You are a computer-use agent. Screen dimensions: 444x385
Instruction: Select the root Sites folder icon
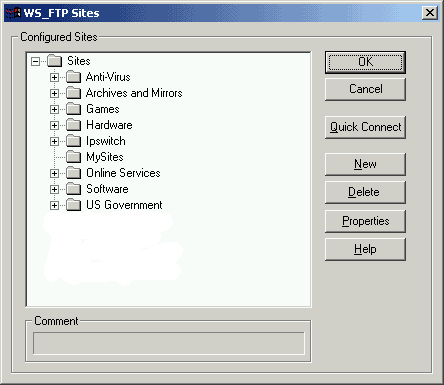coord(55,61)
